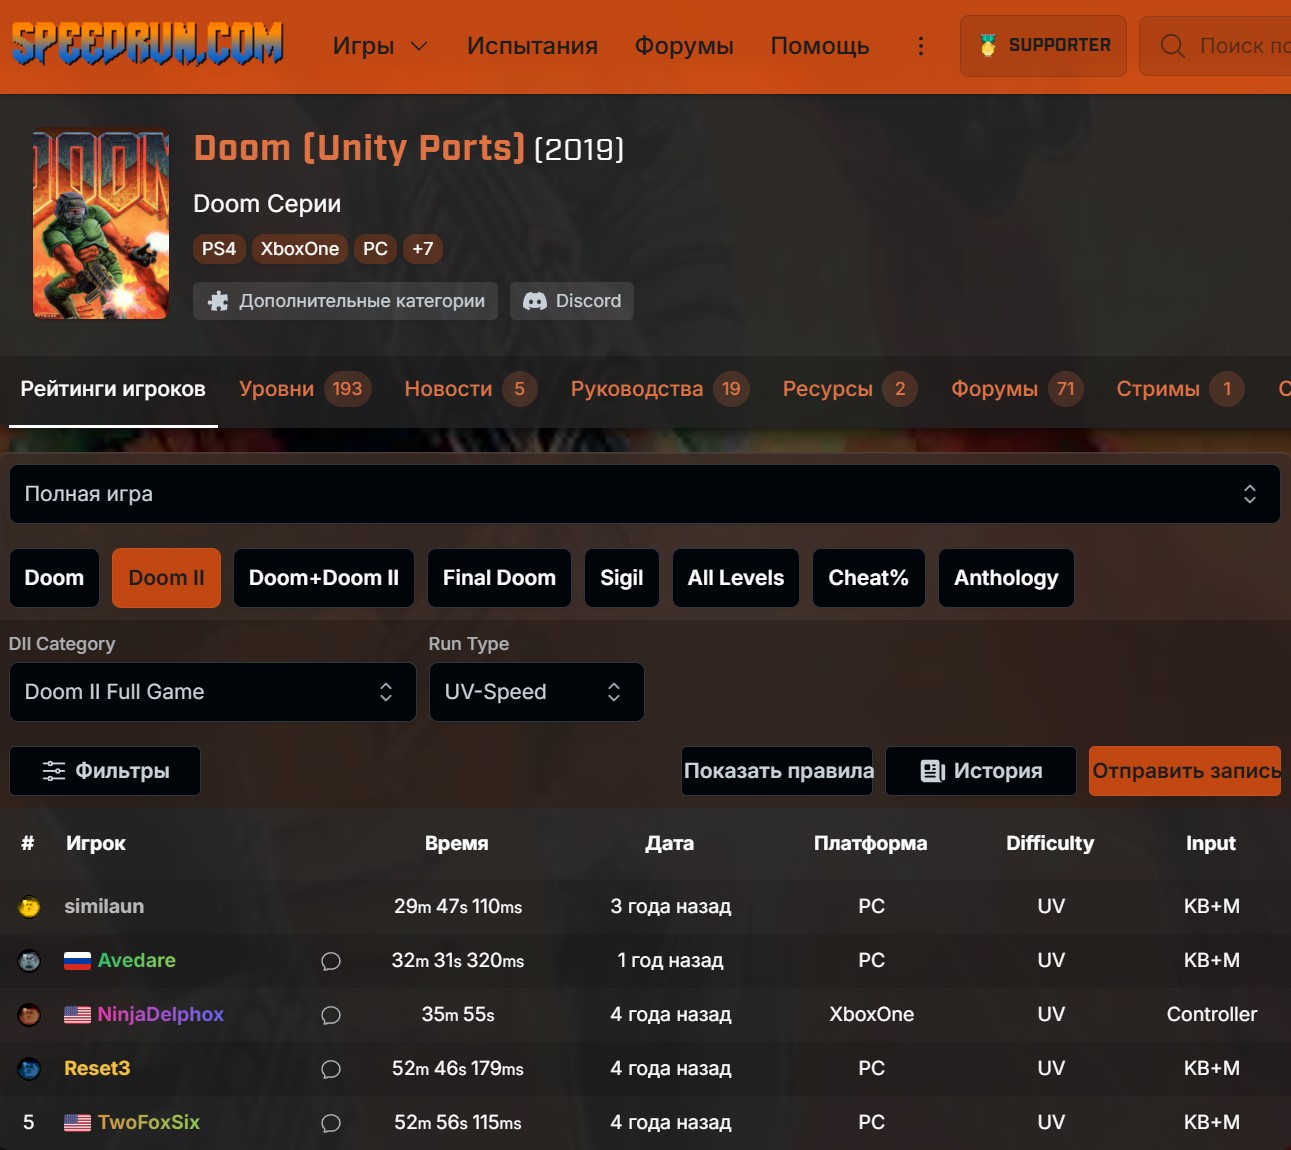Open the История button
1291x1150 pixels.
coord(981,771)
